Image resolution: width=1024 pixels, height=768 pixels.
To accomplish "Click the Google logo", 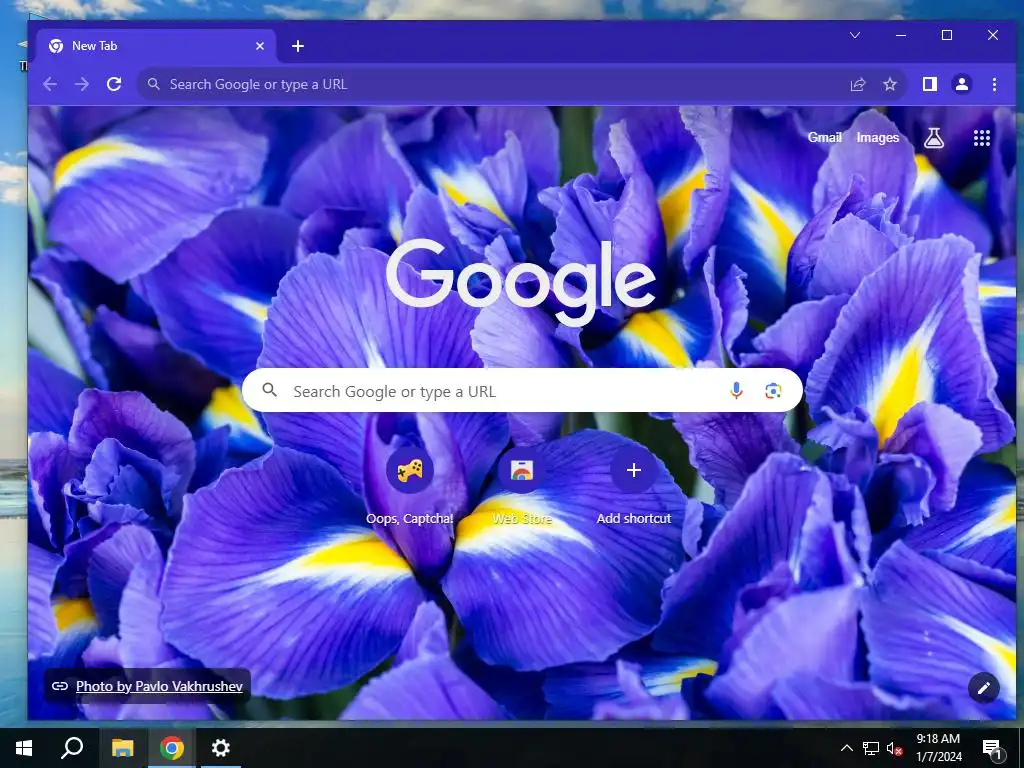I will click(x=520, y=281).
